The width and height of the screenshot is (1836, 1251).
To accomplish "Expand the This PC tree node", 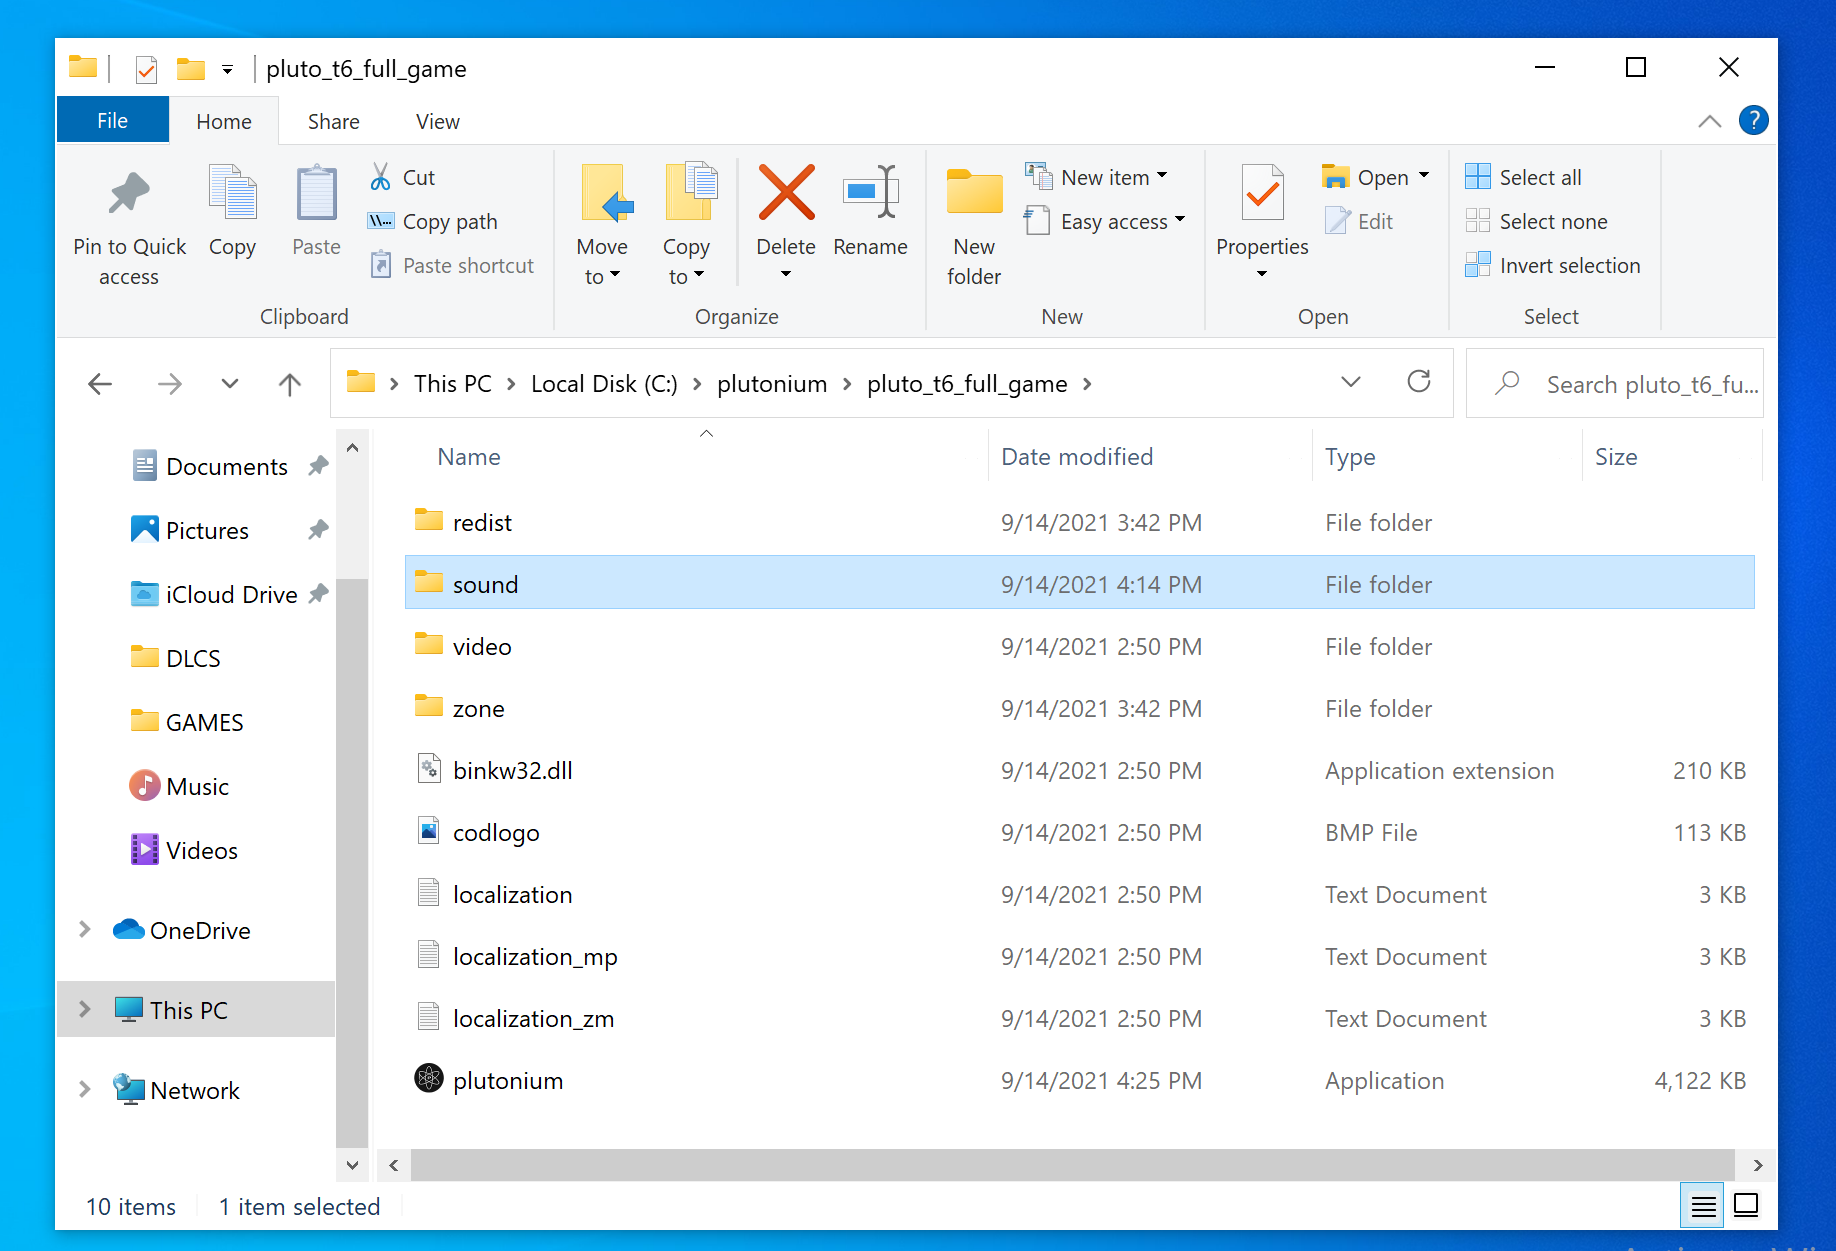I will tap(85, 1009).
